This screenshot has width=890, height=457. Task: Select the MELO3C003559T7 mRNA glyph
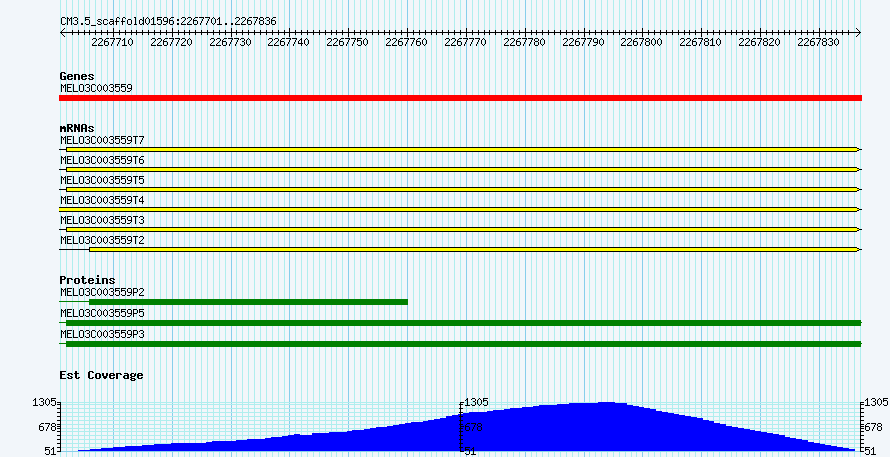coord(460,149)
